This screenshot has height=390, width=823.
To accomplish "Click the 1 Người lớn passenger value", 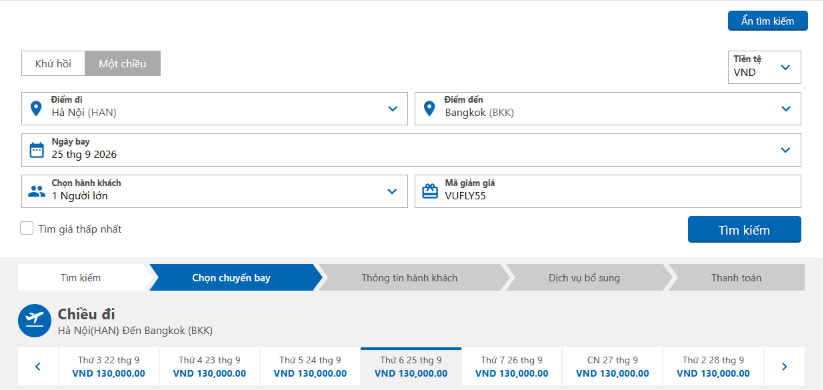I will pyautogui.click(x=80, y=196).
